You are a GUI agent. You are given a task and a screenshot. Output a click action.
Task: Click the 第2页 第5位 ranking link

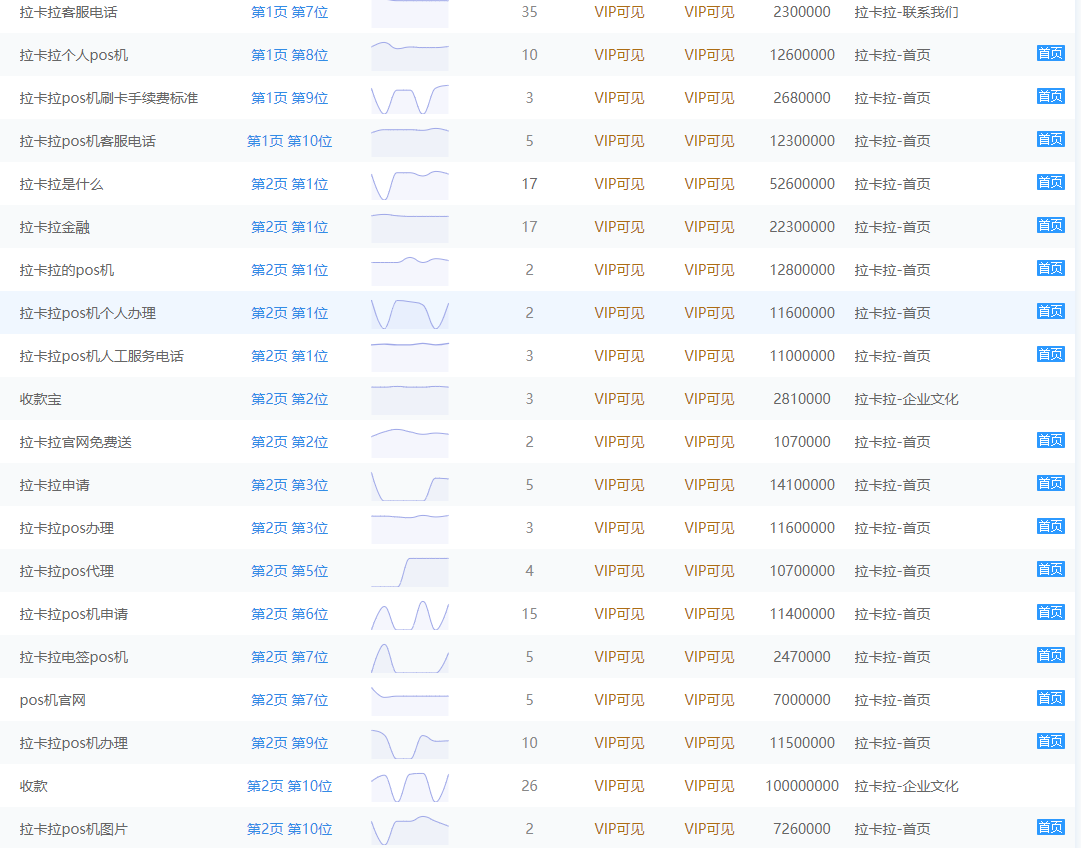tap(290, 571)
